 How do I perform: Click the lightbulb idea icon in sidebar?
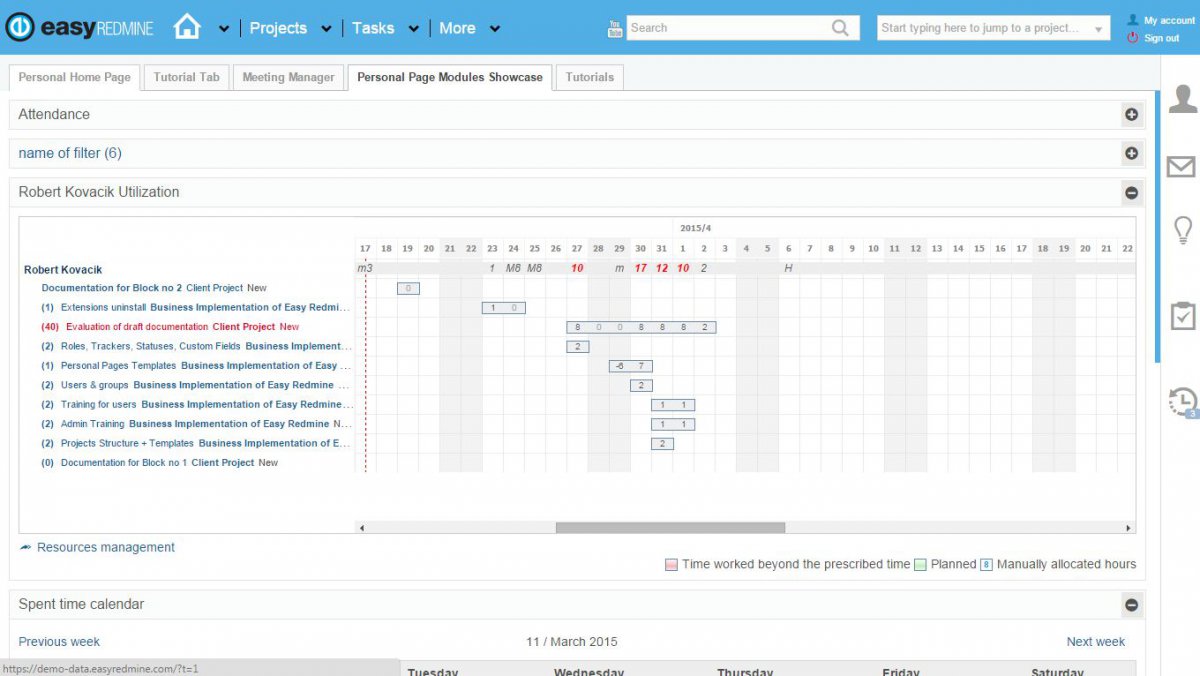pos(1182,231)
